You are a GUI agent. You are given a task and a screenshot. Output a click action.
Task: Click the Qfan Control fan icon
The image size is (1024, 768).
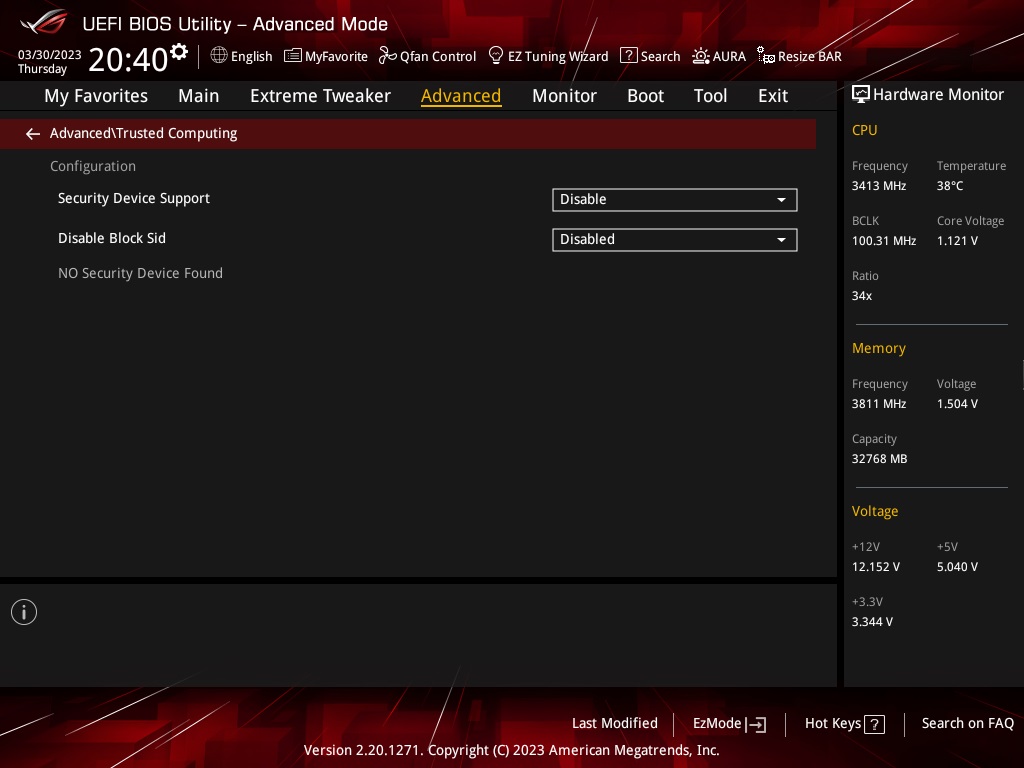387,56
